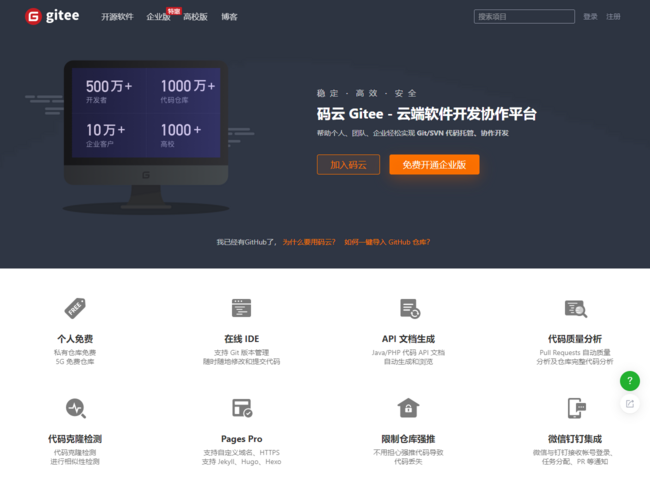This screenshot has height=500, width=650.
Task: Open the green help question-mark button
Action: coord(629,381)
